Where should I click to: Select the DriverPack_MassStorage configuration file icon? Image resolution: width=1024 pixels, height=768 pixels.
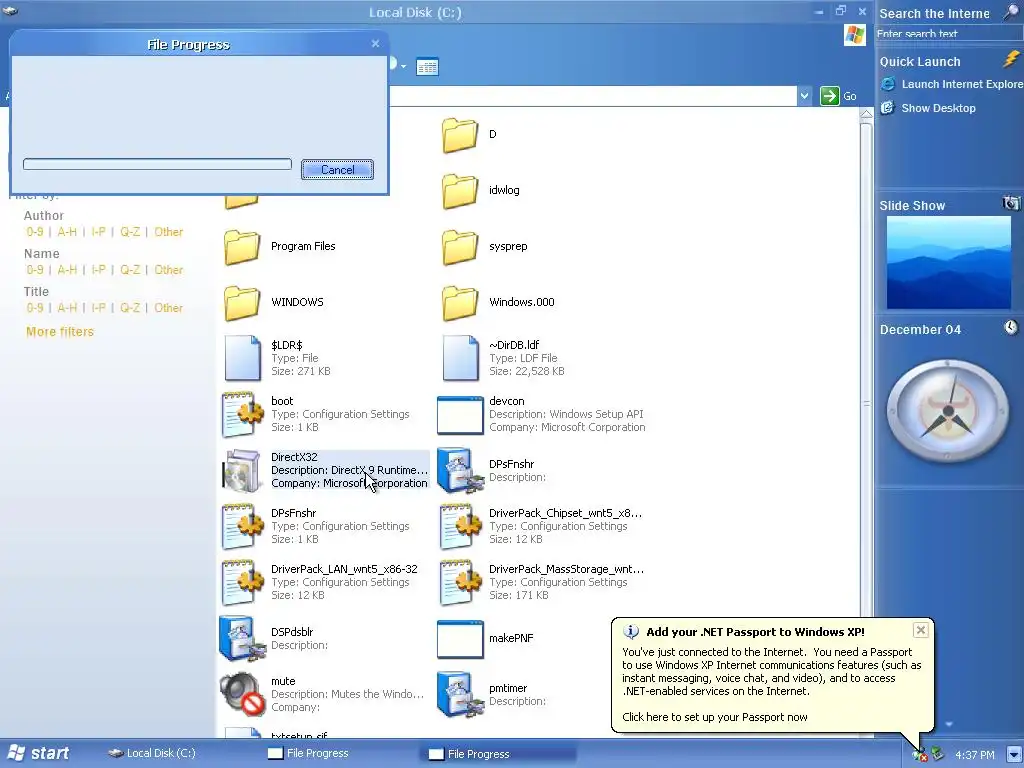[460, 582]
